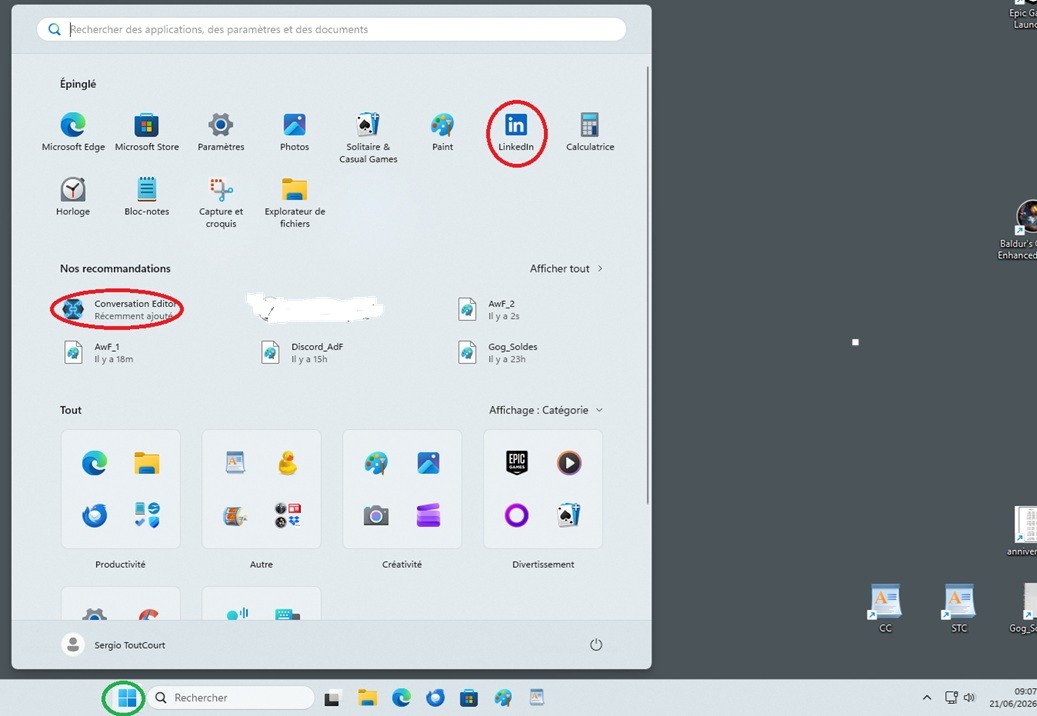Open Thunderbird inside the Productivité group

coord(95,515)
